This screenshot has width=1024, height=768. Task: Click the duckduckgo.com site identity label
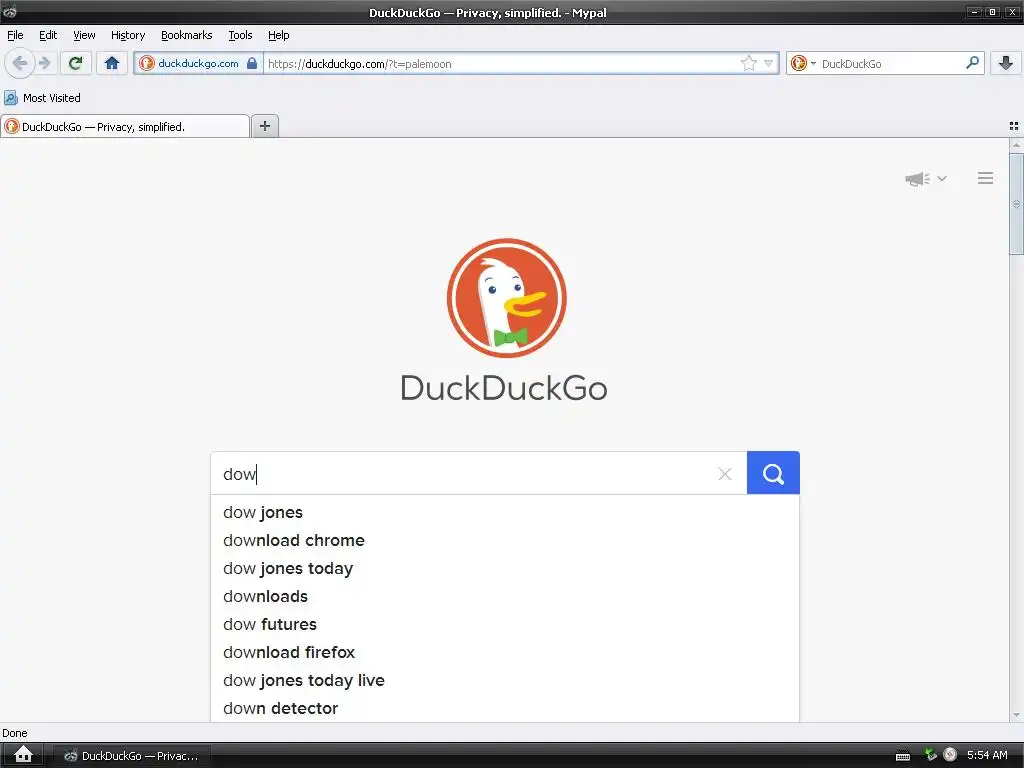point(198,63)
